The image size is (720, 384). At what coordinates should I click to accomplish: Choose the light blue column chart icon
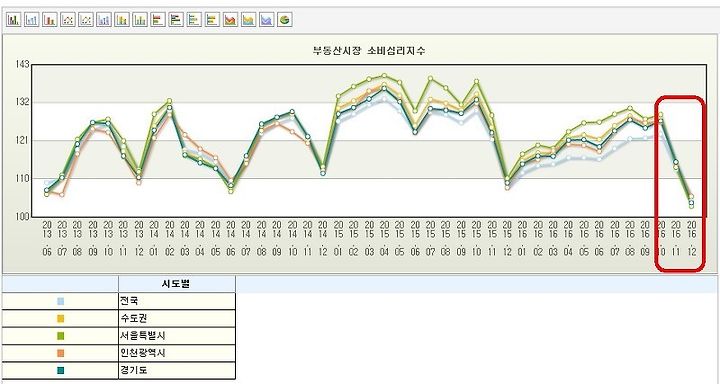click(32, 20)
